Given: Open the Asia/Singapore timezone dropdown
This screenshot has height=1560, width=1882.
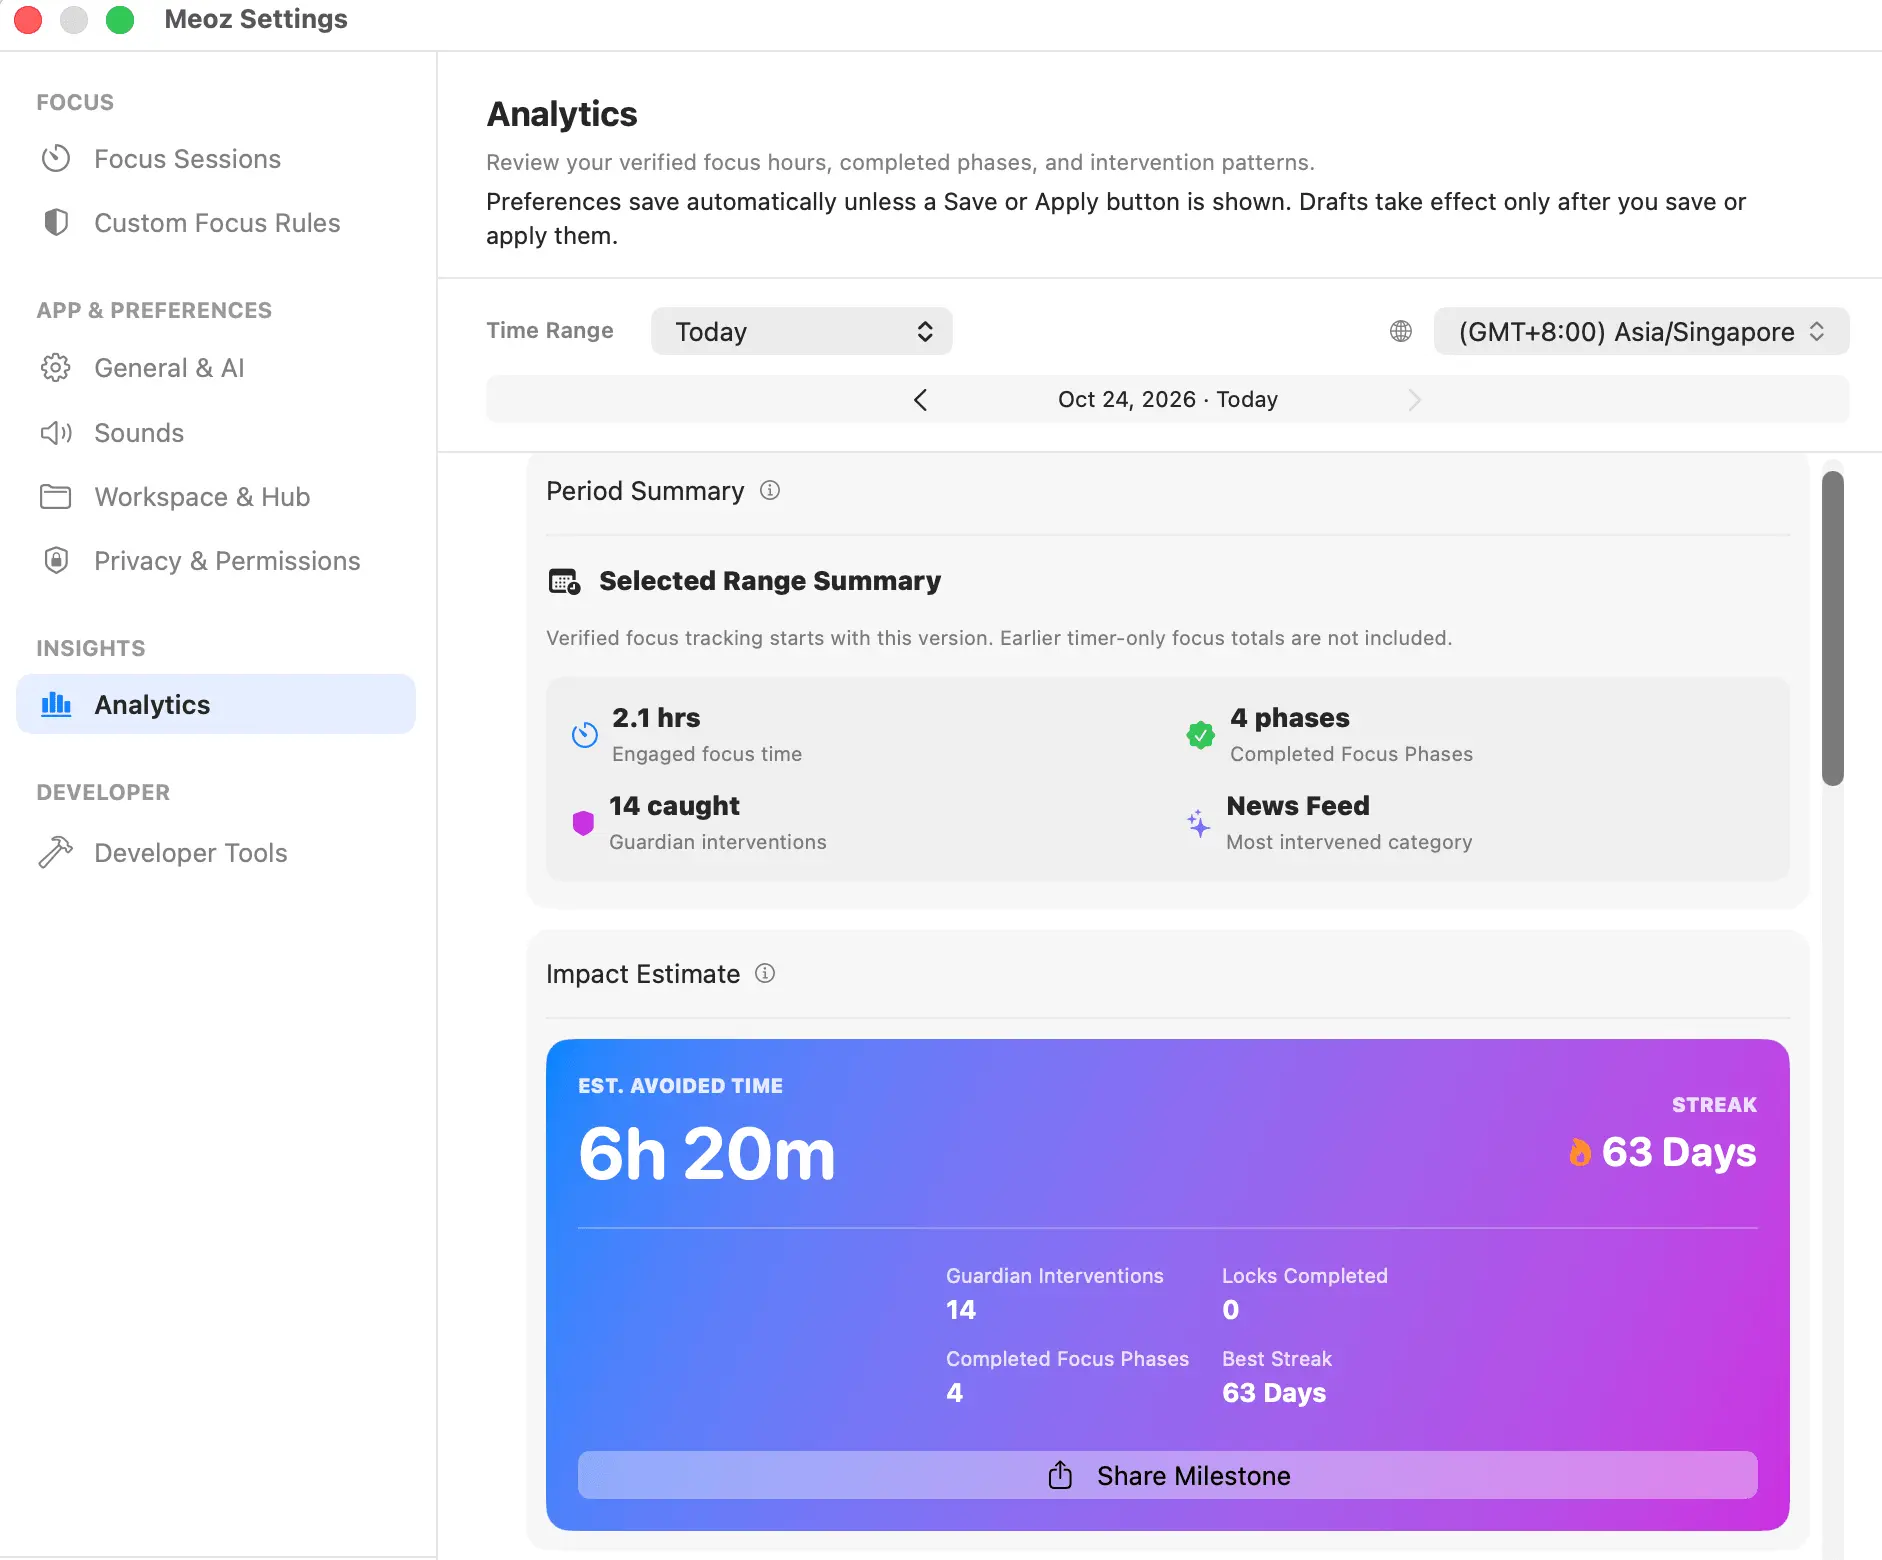Looking at the screenshot, I should [x=1641, y=331].
